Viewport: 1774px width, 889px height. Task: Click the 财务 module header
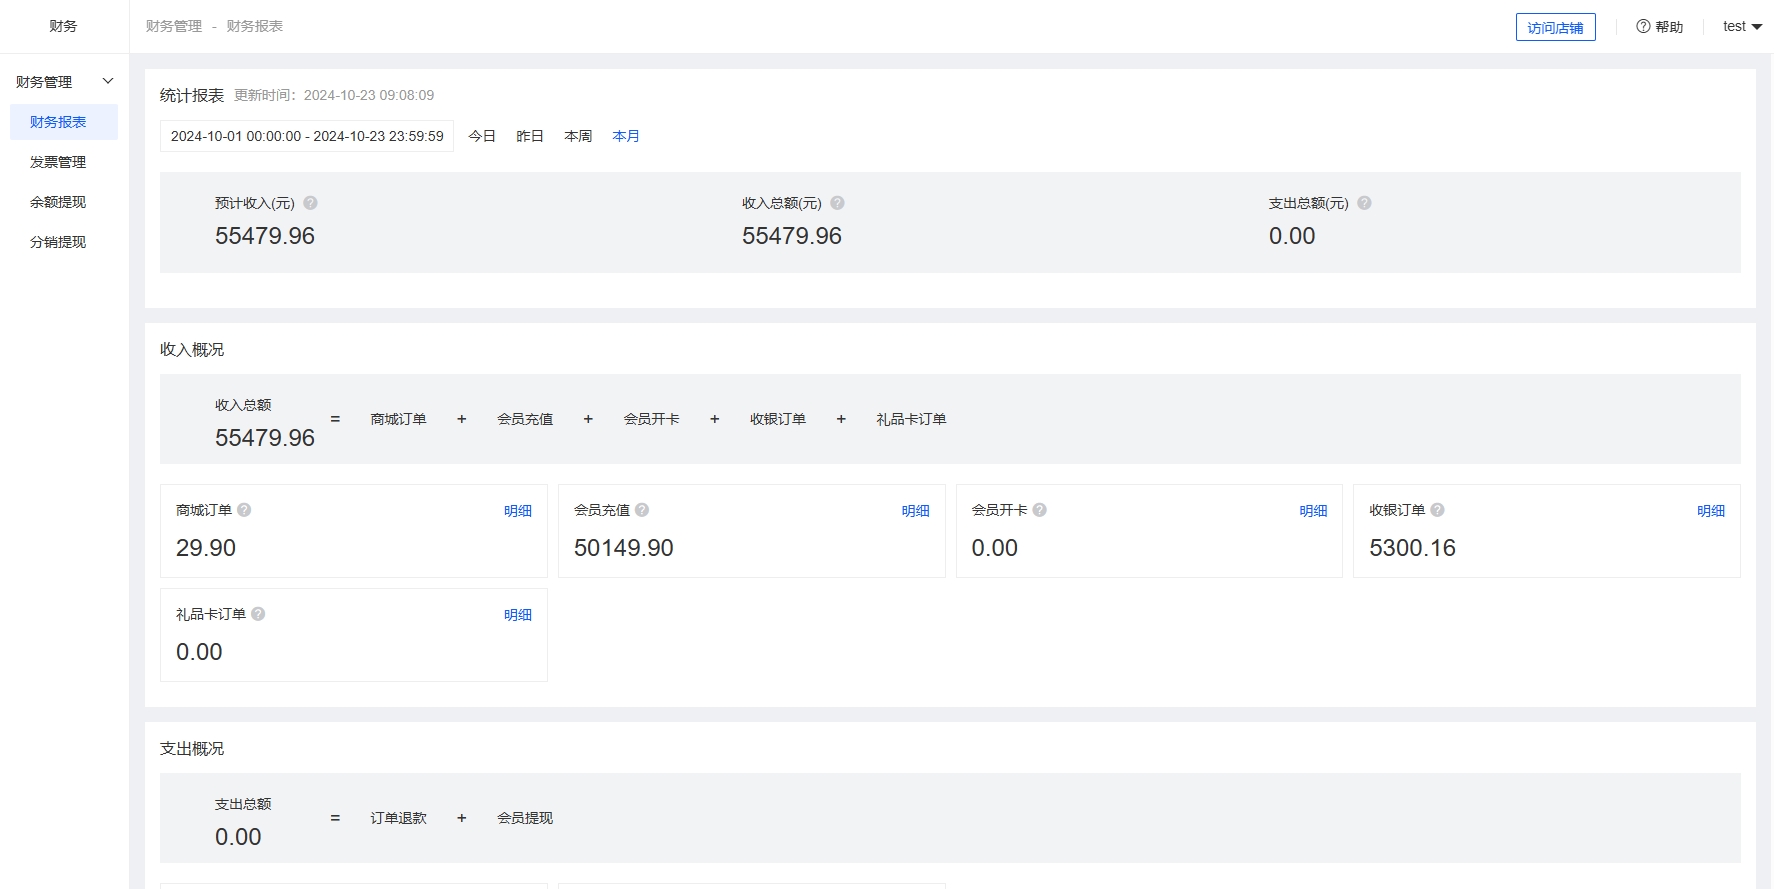coord(63,26)
